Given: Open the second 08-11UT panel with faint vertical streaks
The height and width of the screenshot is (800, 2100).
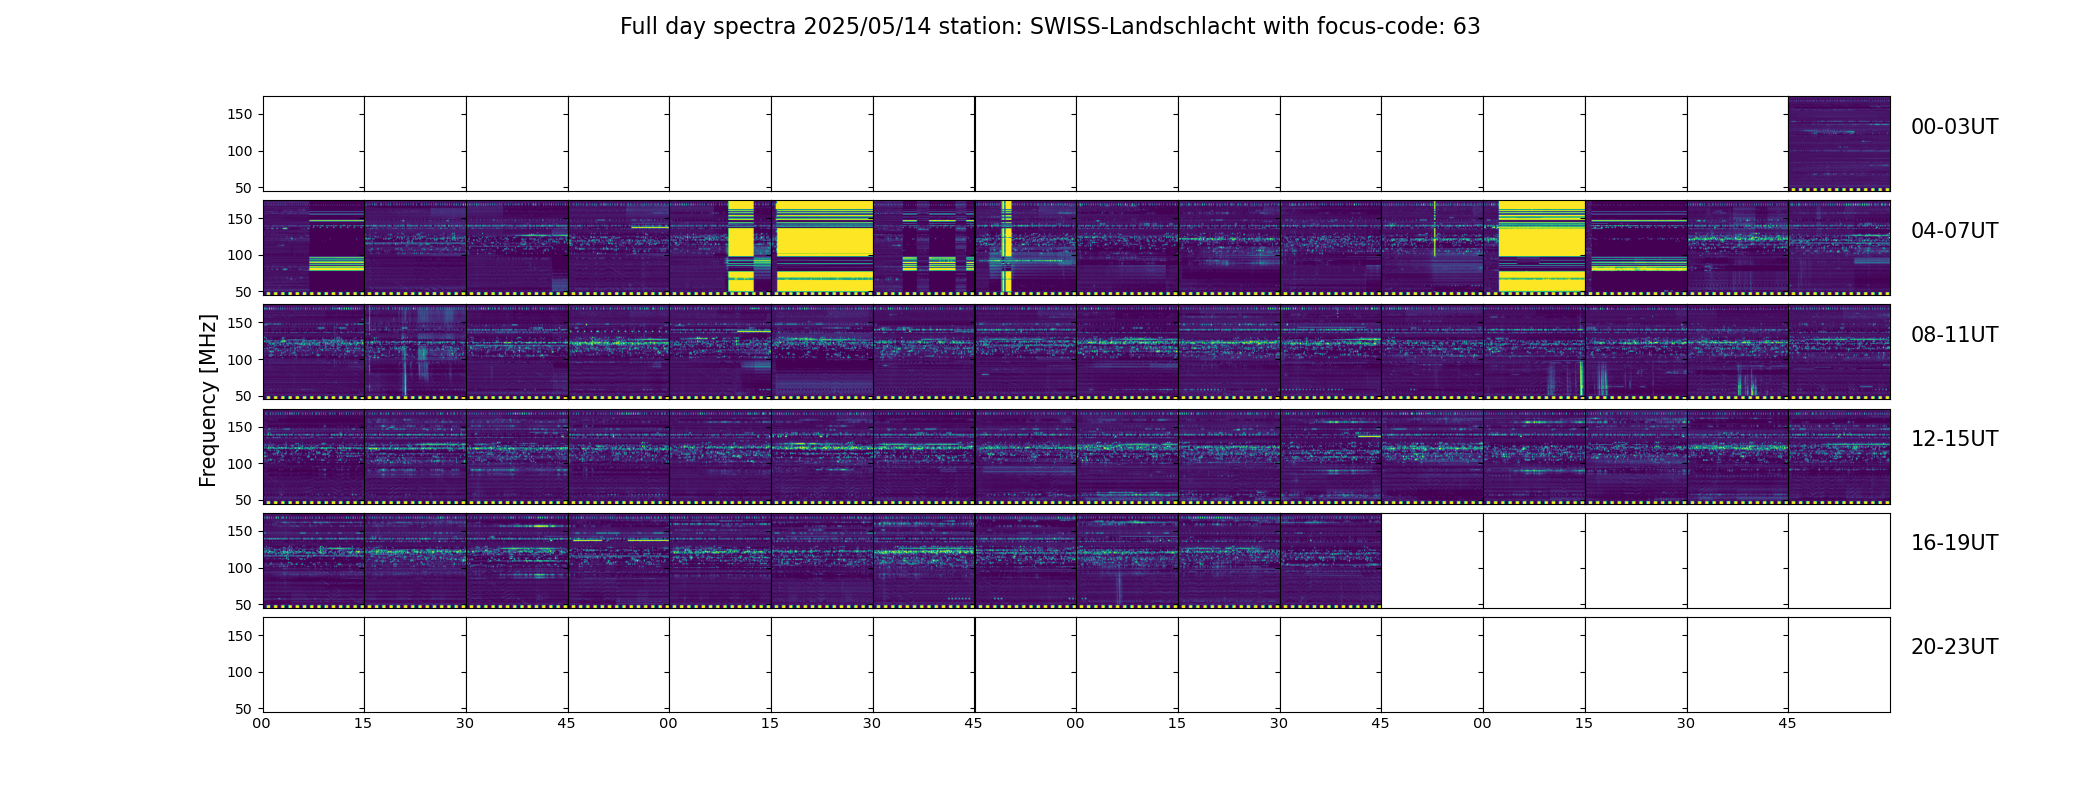Looking at the screenshot, I should pyautogui.click(x=415, y=352).
